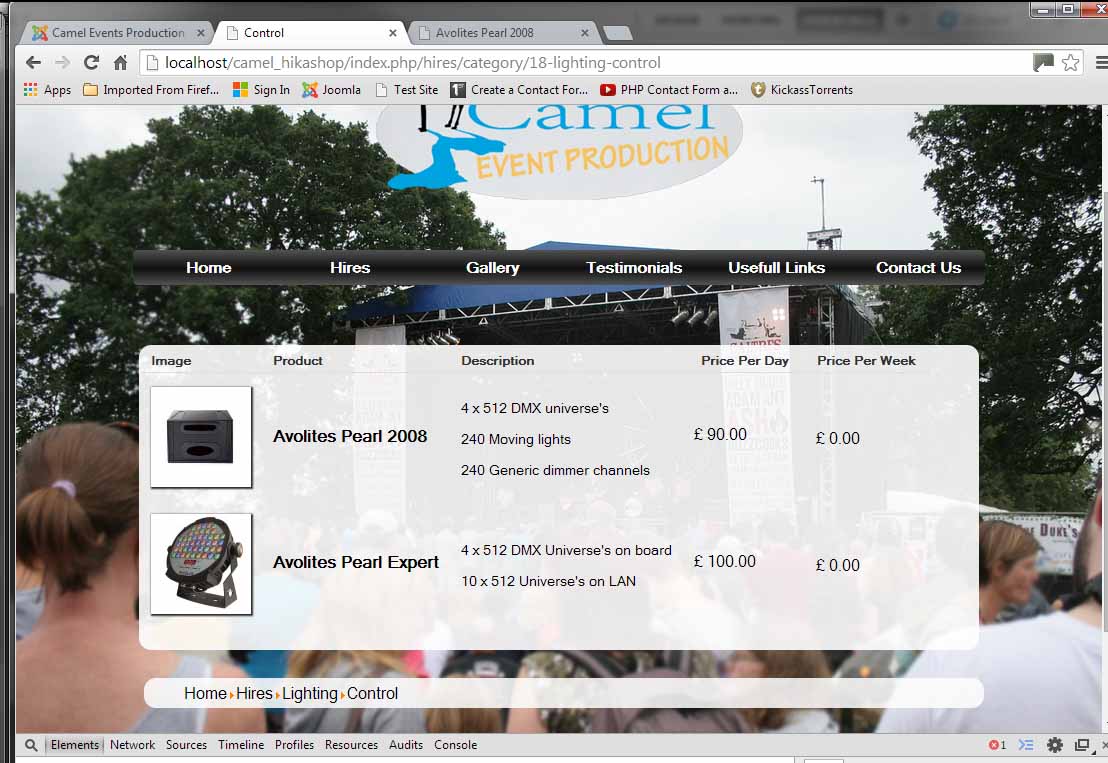Open the Apps bookmarks shortcut

[47, 90]
